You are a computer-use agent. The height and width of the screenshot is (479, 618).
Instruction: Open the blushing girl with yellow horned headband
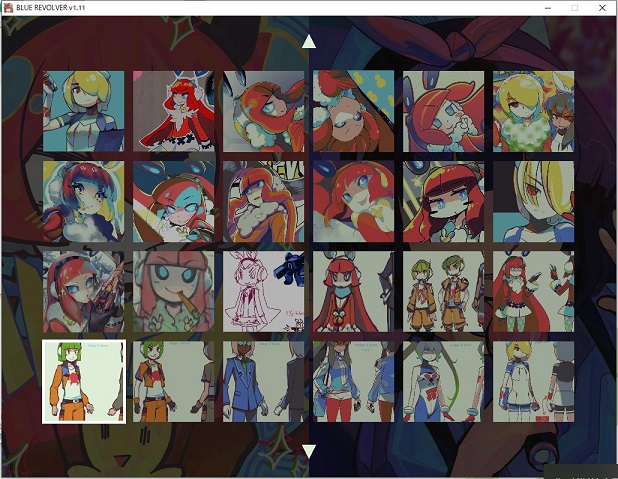[443, 201]
